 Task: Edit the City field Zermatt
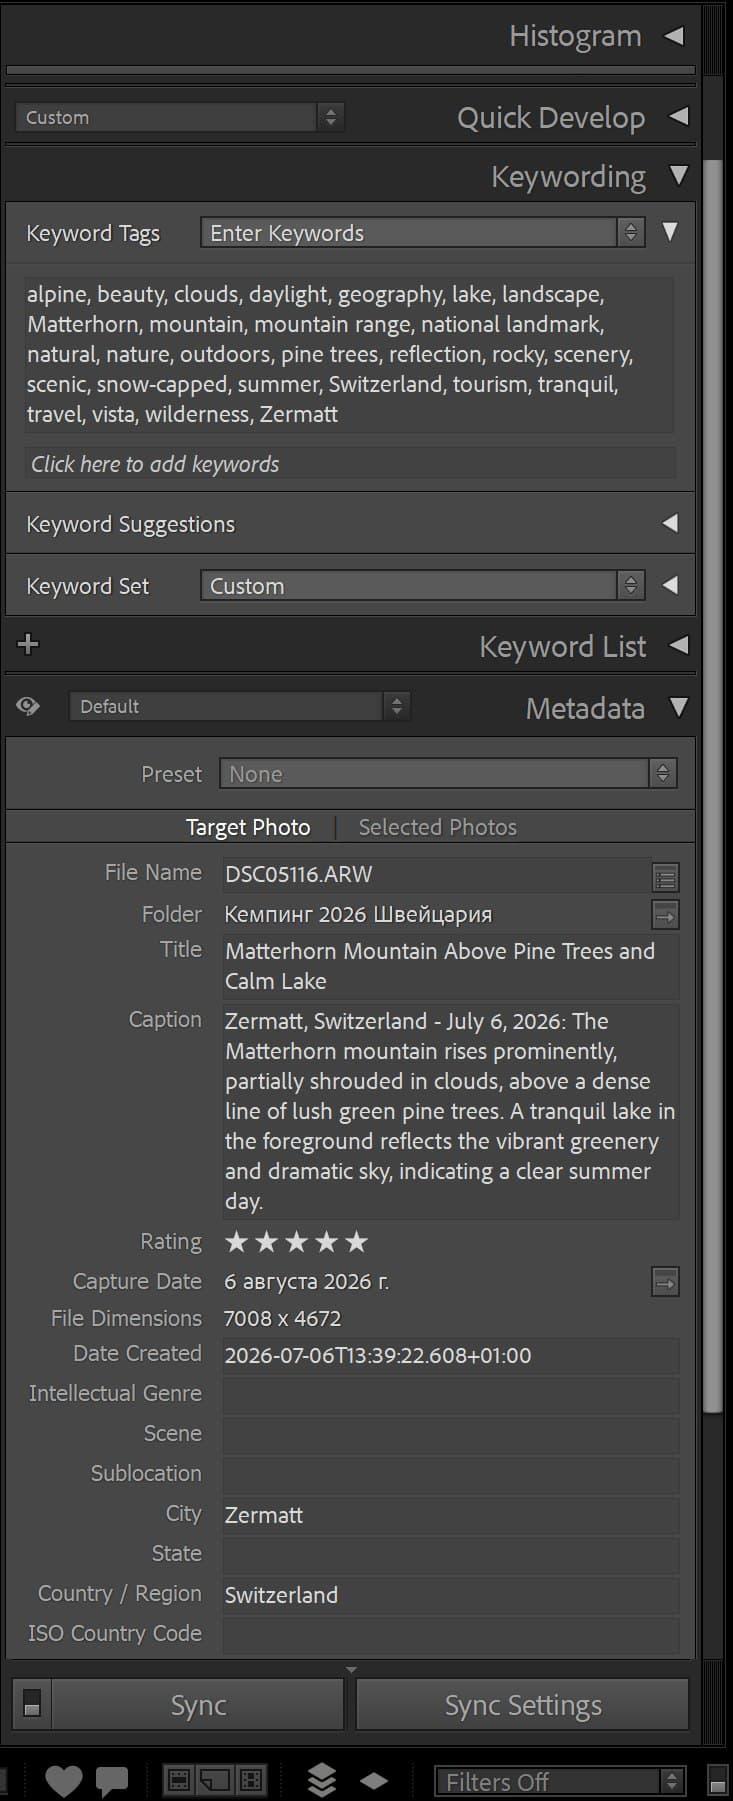coord(451,1515)
